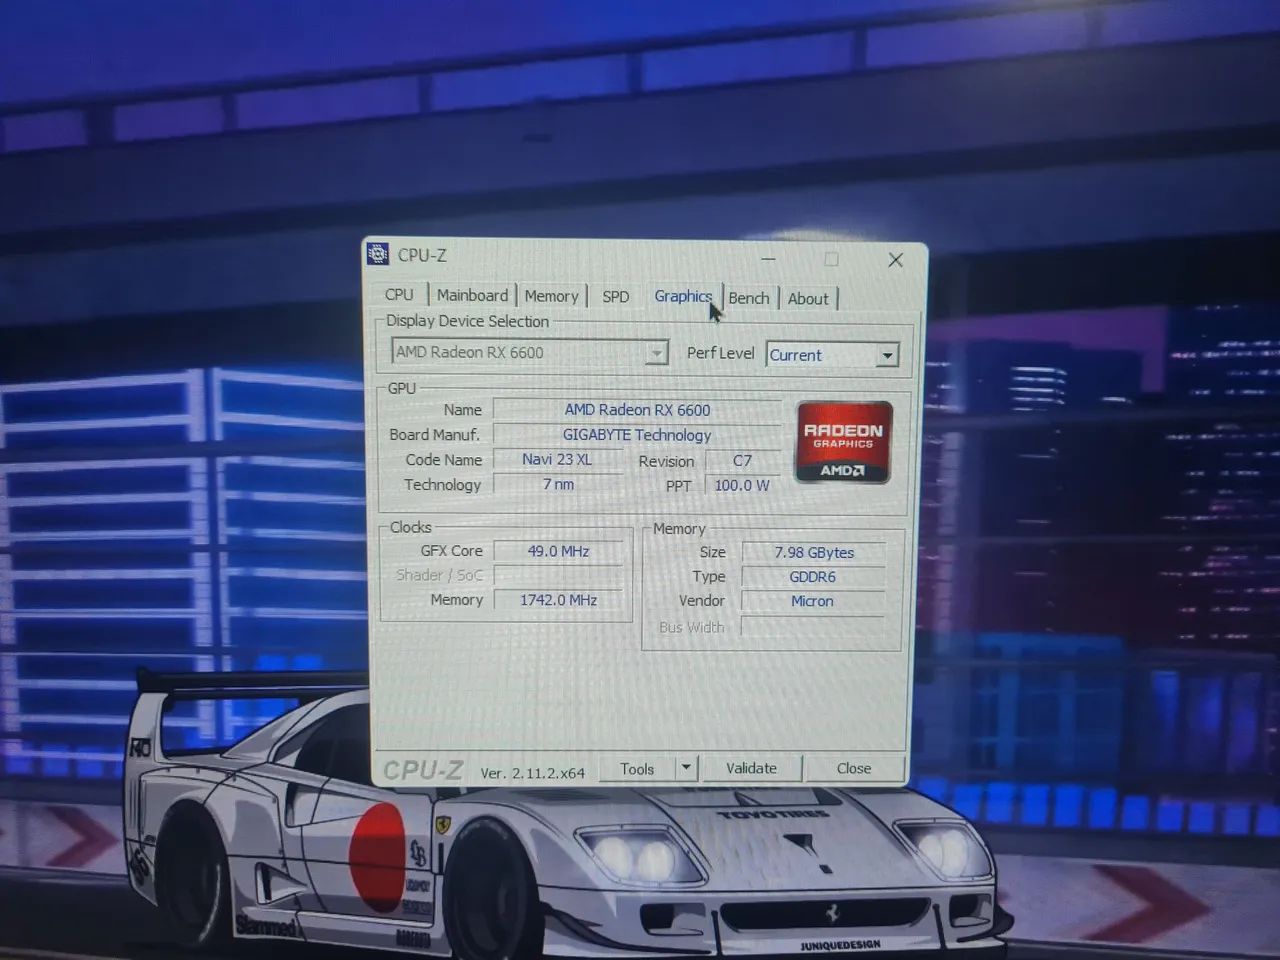Open the Perf Level Current dropdown
Image resolution: width=1280 pixels, height=960 pixels.
833,355
